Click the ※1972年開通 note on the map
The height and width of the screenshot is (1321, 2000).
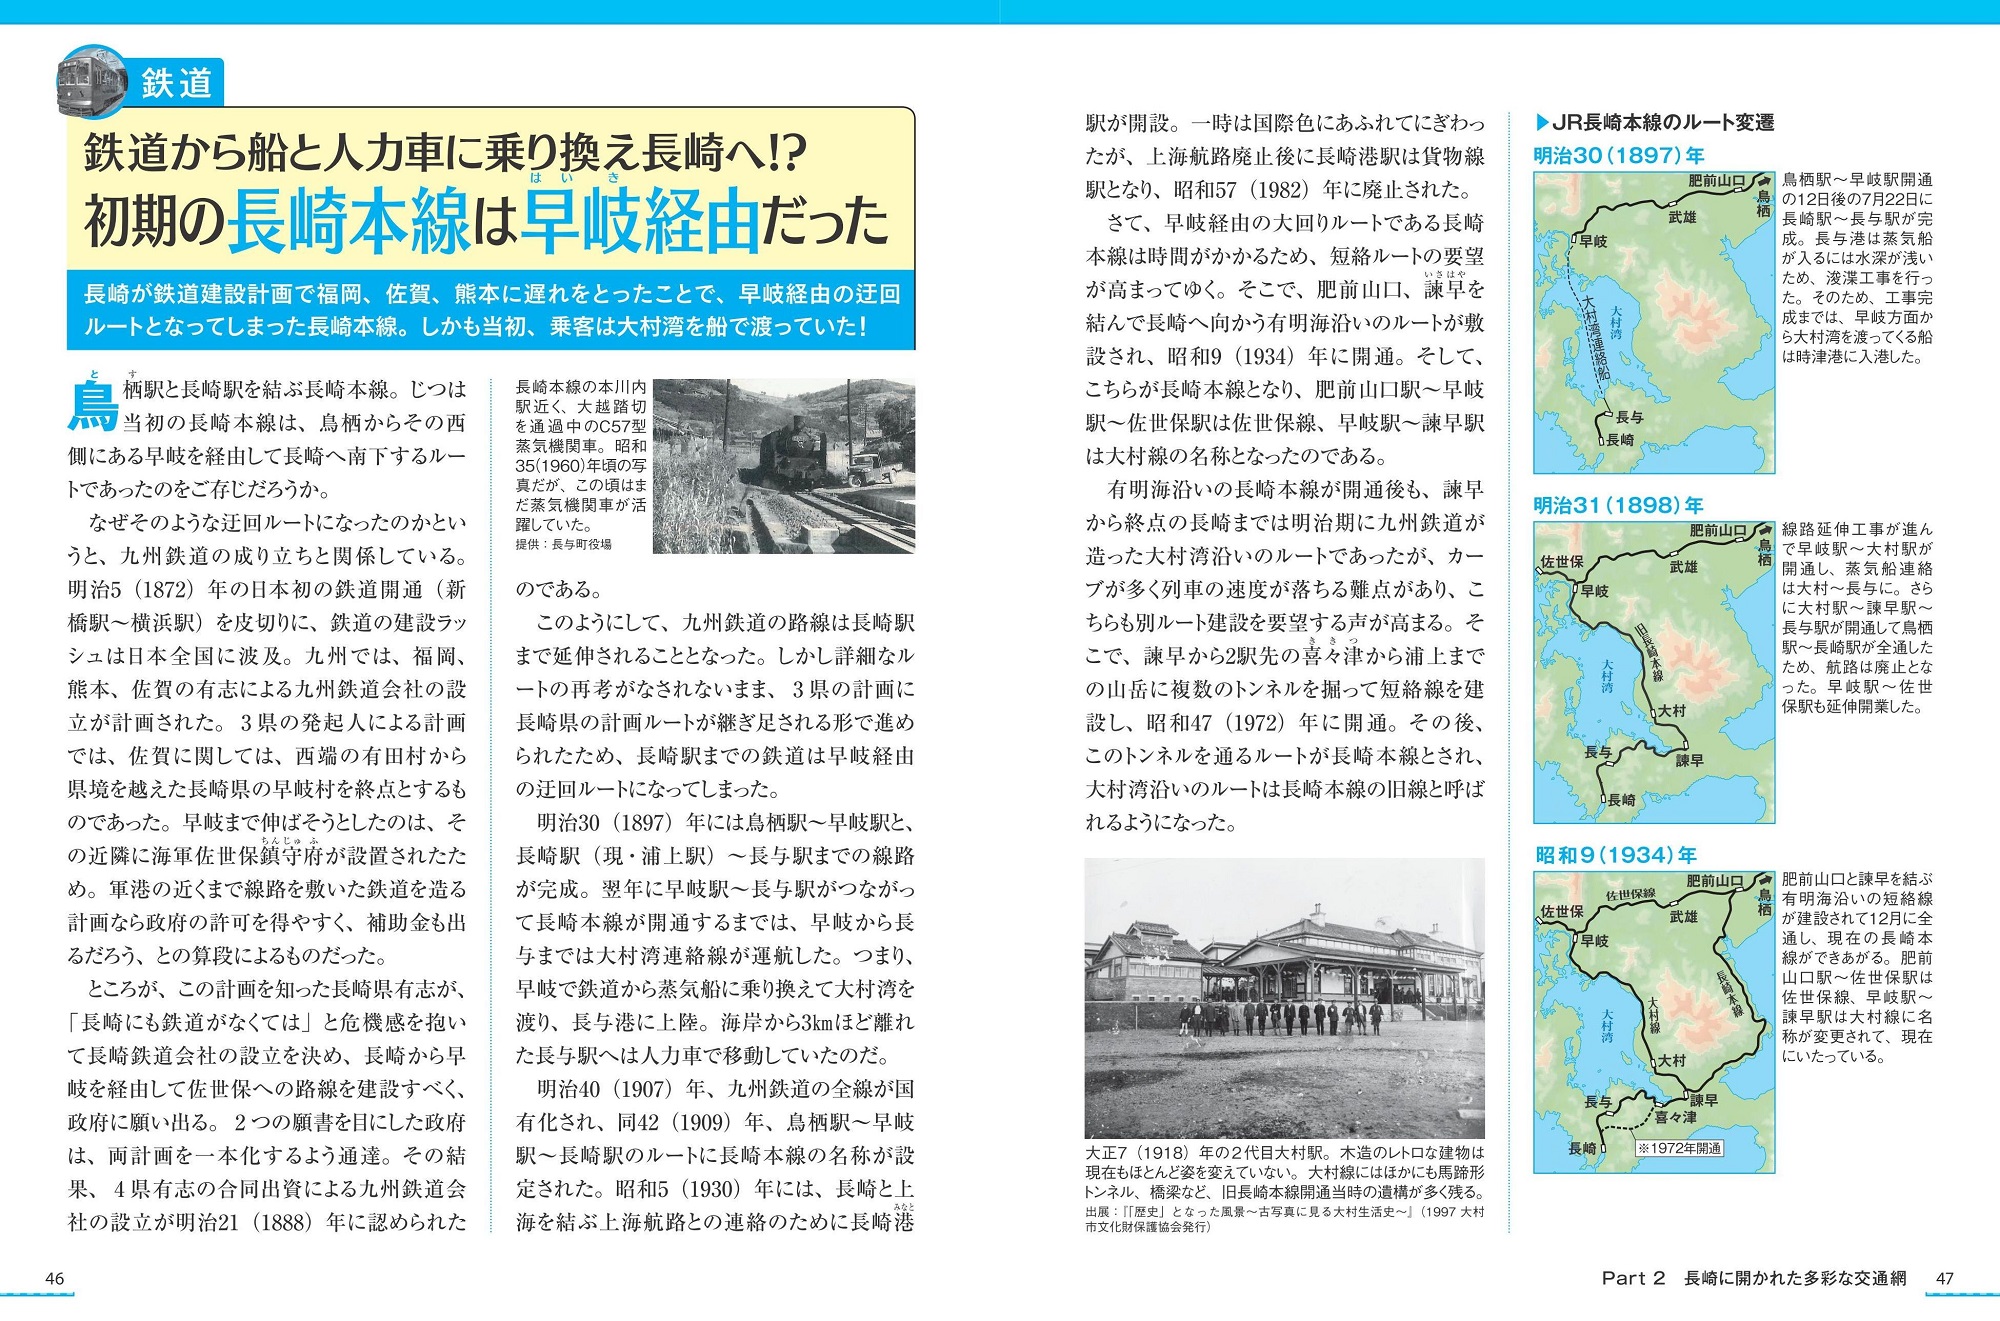(1678, 1148)
